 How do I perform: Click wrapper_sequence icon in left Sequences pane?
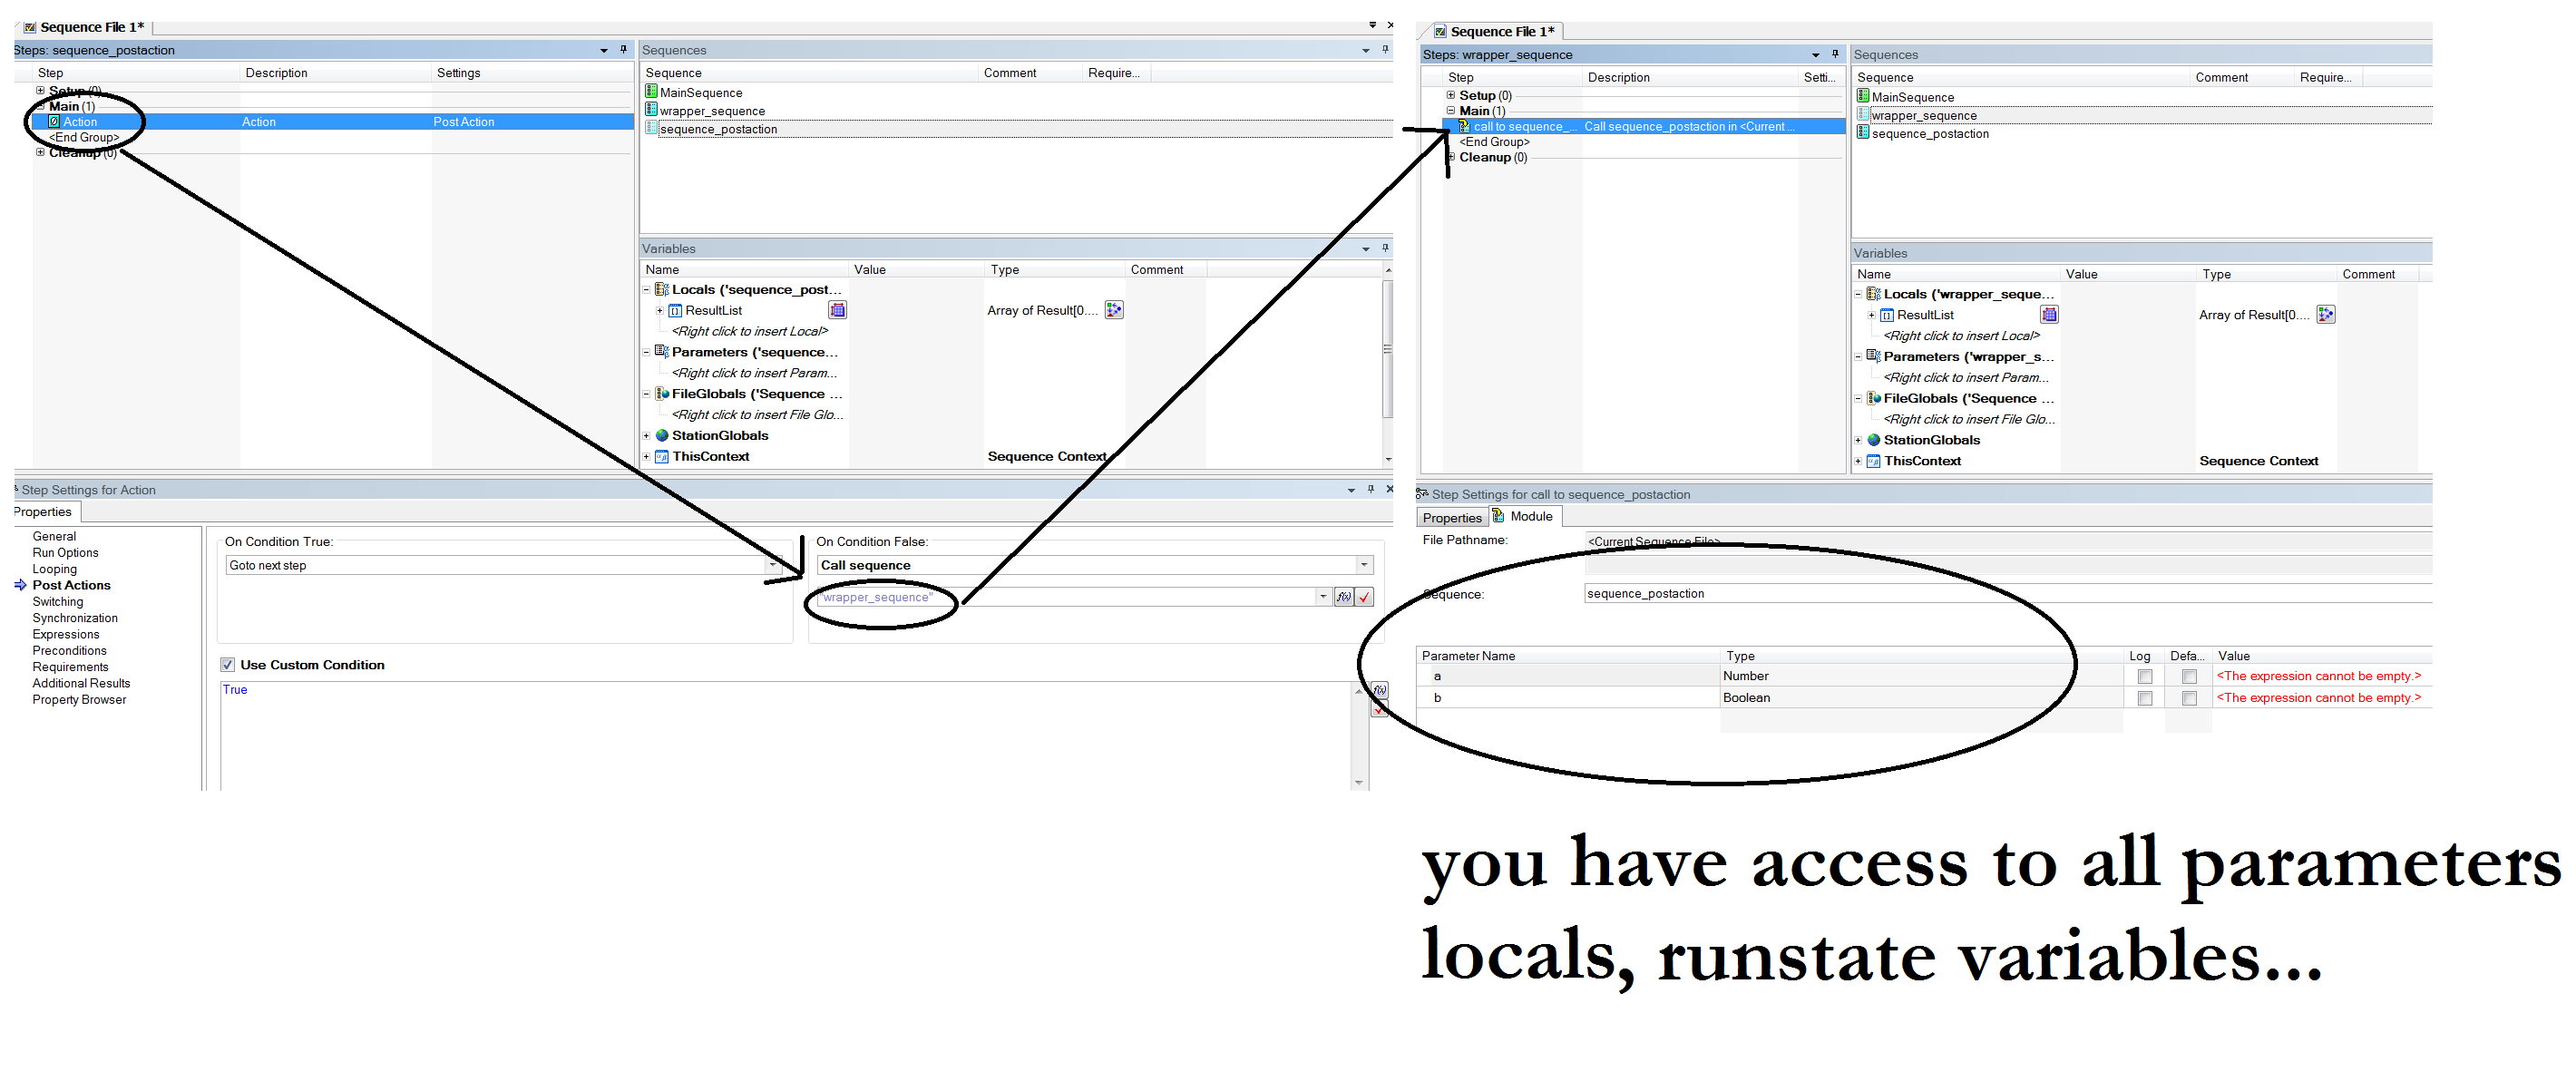(x=651, y=110)
